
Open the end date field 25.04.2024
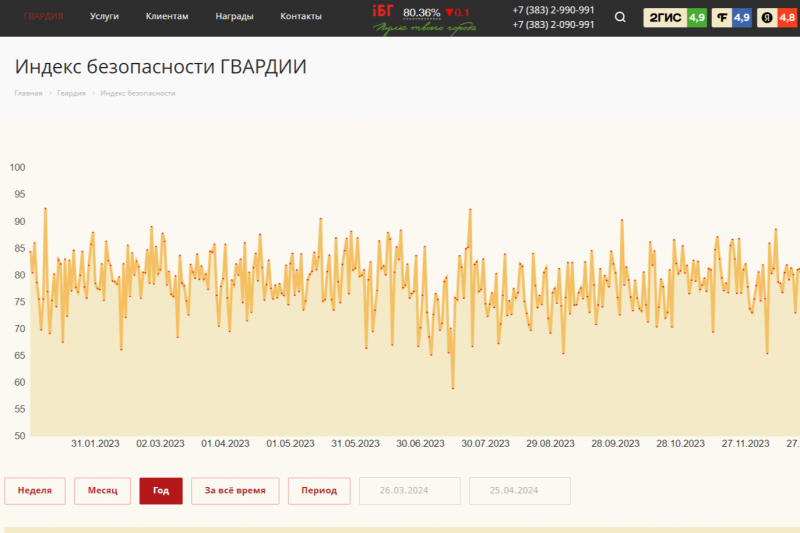(x=519, y=491)
